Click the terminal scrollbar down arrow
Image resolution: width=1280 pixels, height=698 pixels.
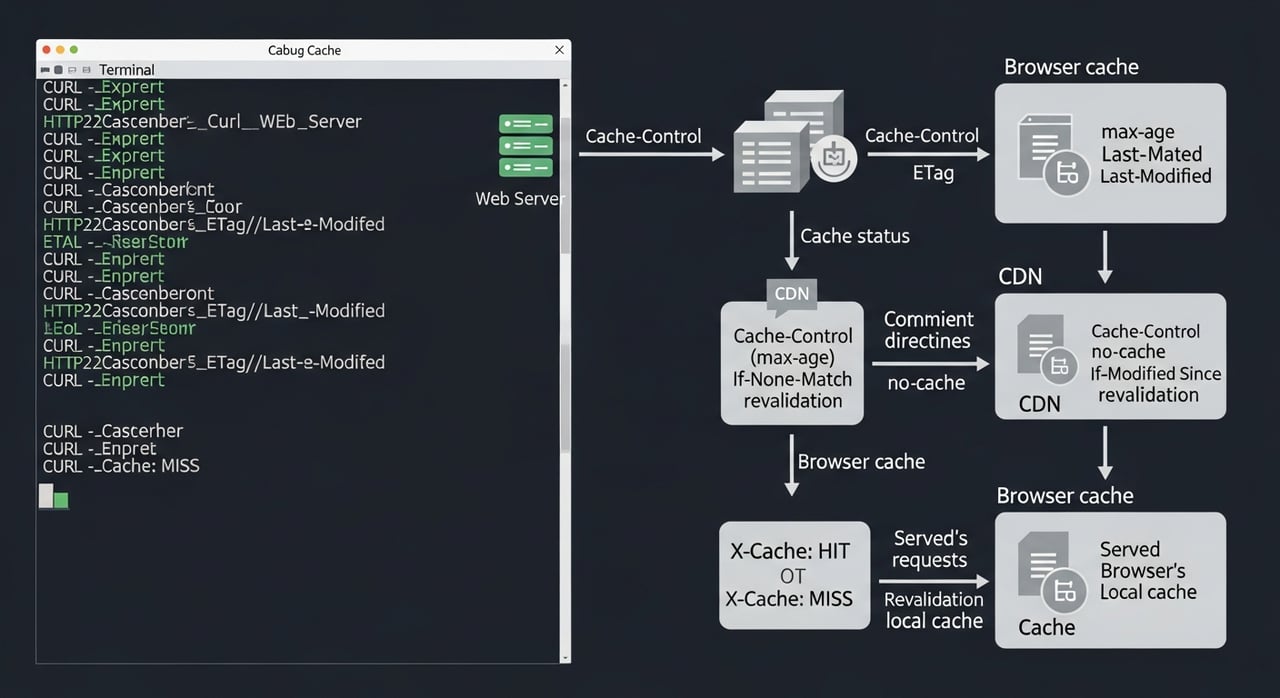[565, 657]
